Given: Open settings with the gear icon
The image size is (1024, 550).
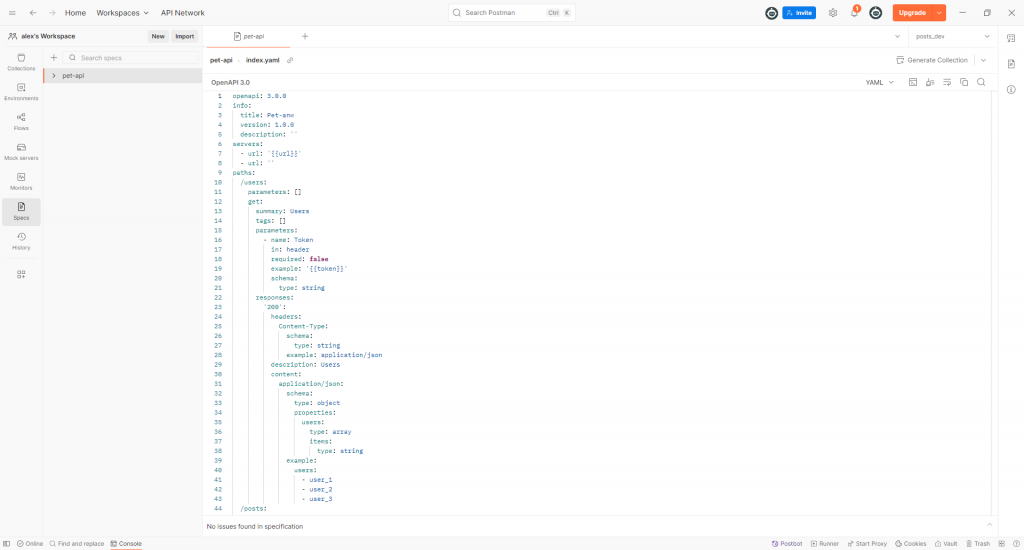Looking at the screenshot, I should (832, 13).
